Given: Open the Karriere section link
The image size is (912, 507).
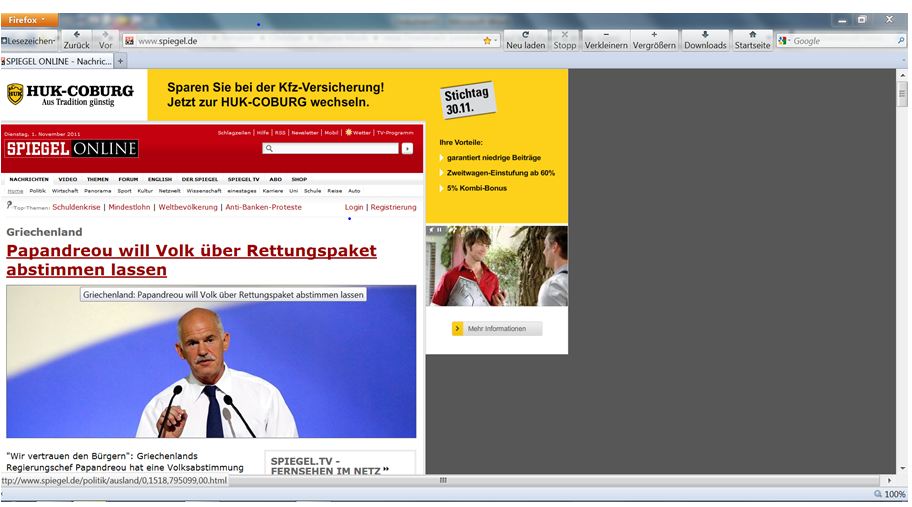Looking at the screenshot, I should click(273, 191).
